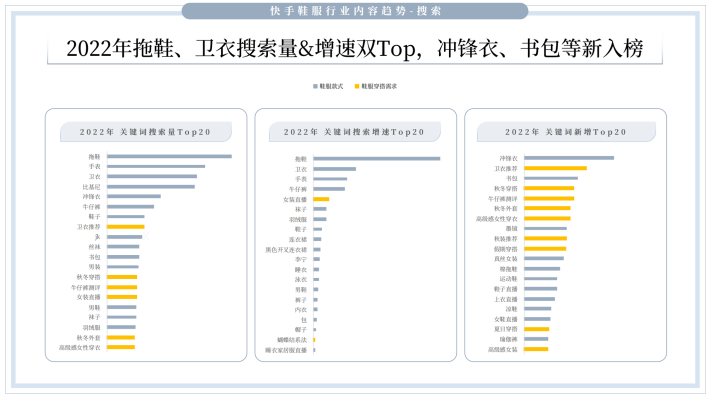The width and height of the screenshot is (710, 399).
Task: Click the 书包 bar in 新增 chart
Action: [x=551, y=178]
